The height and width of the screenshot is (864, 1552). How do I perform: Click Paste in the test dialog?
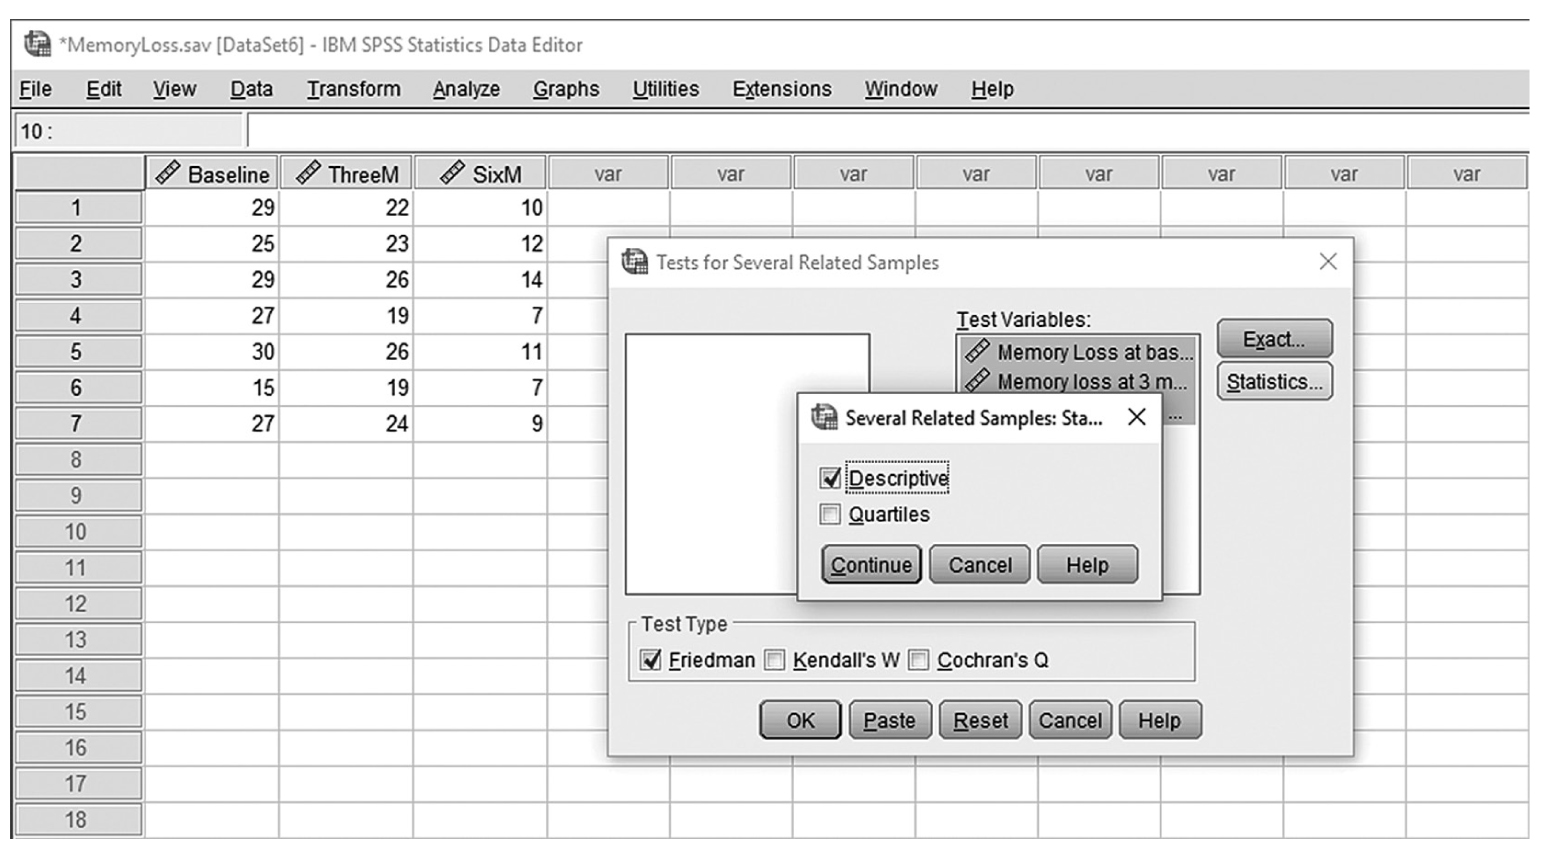click(889, 720)
